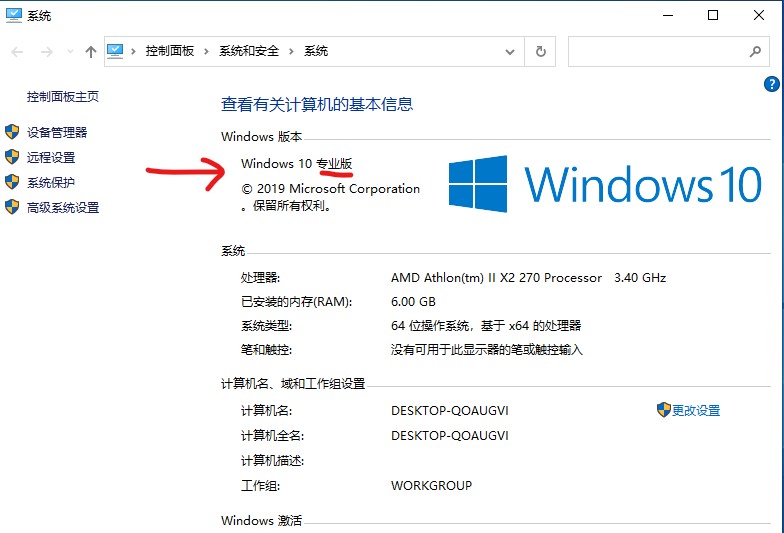Open 控制面板主页 link

63,96
